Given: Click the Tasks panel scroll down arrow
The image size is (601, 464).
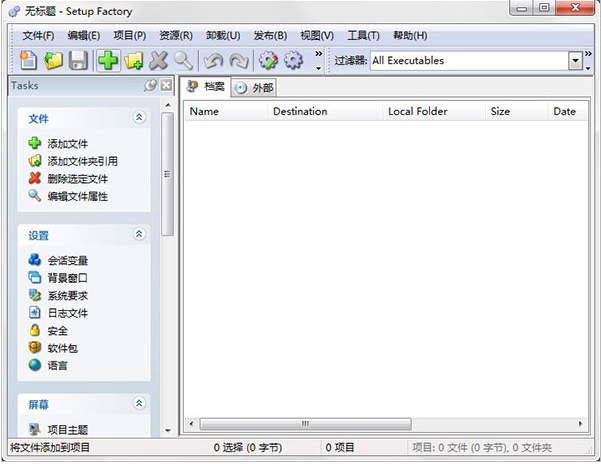Looking at the screenshot, I should 167,430.
